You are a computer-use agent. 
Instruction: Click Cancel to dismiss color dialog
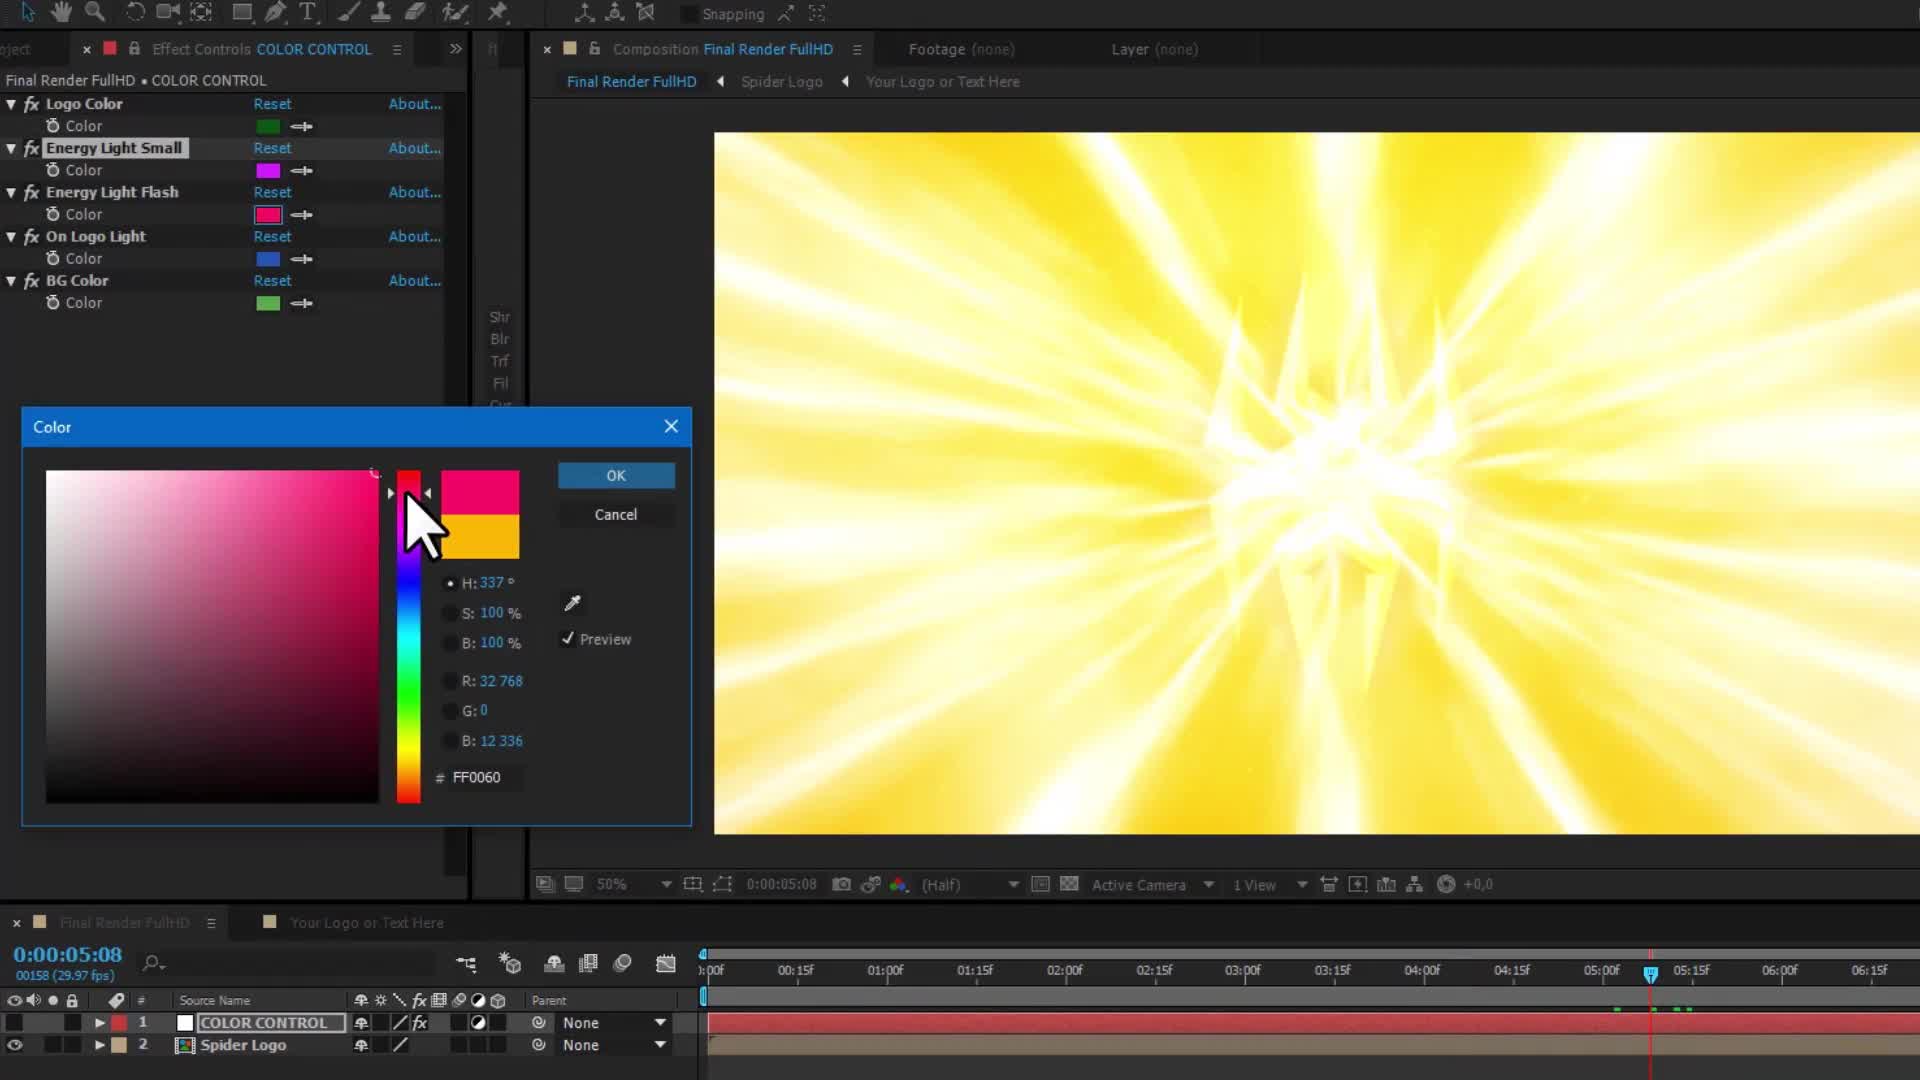point(616,514)
